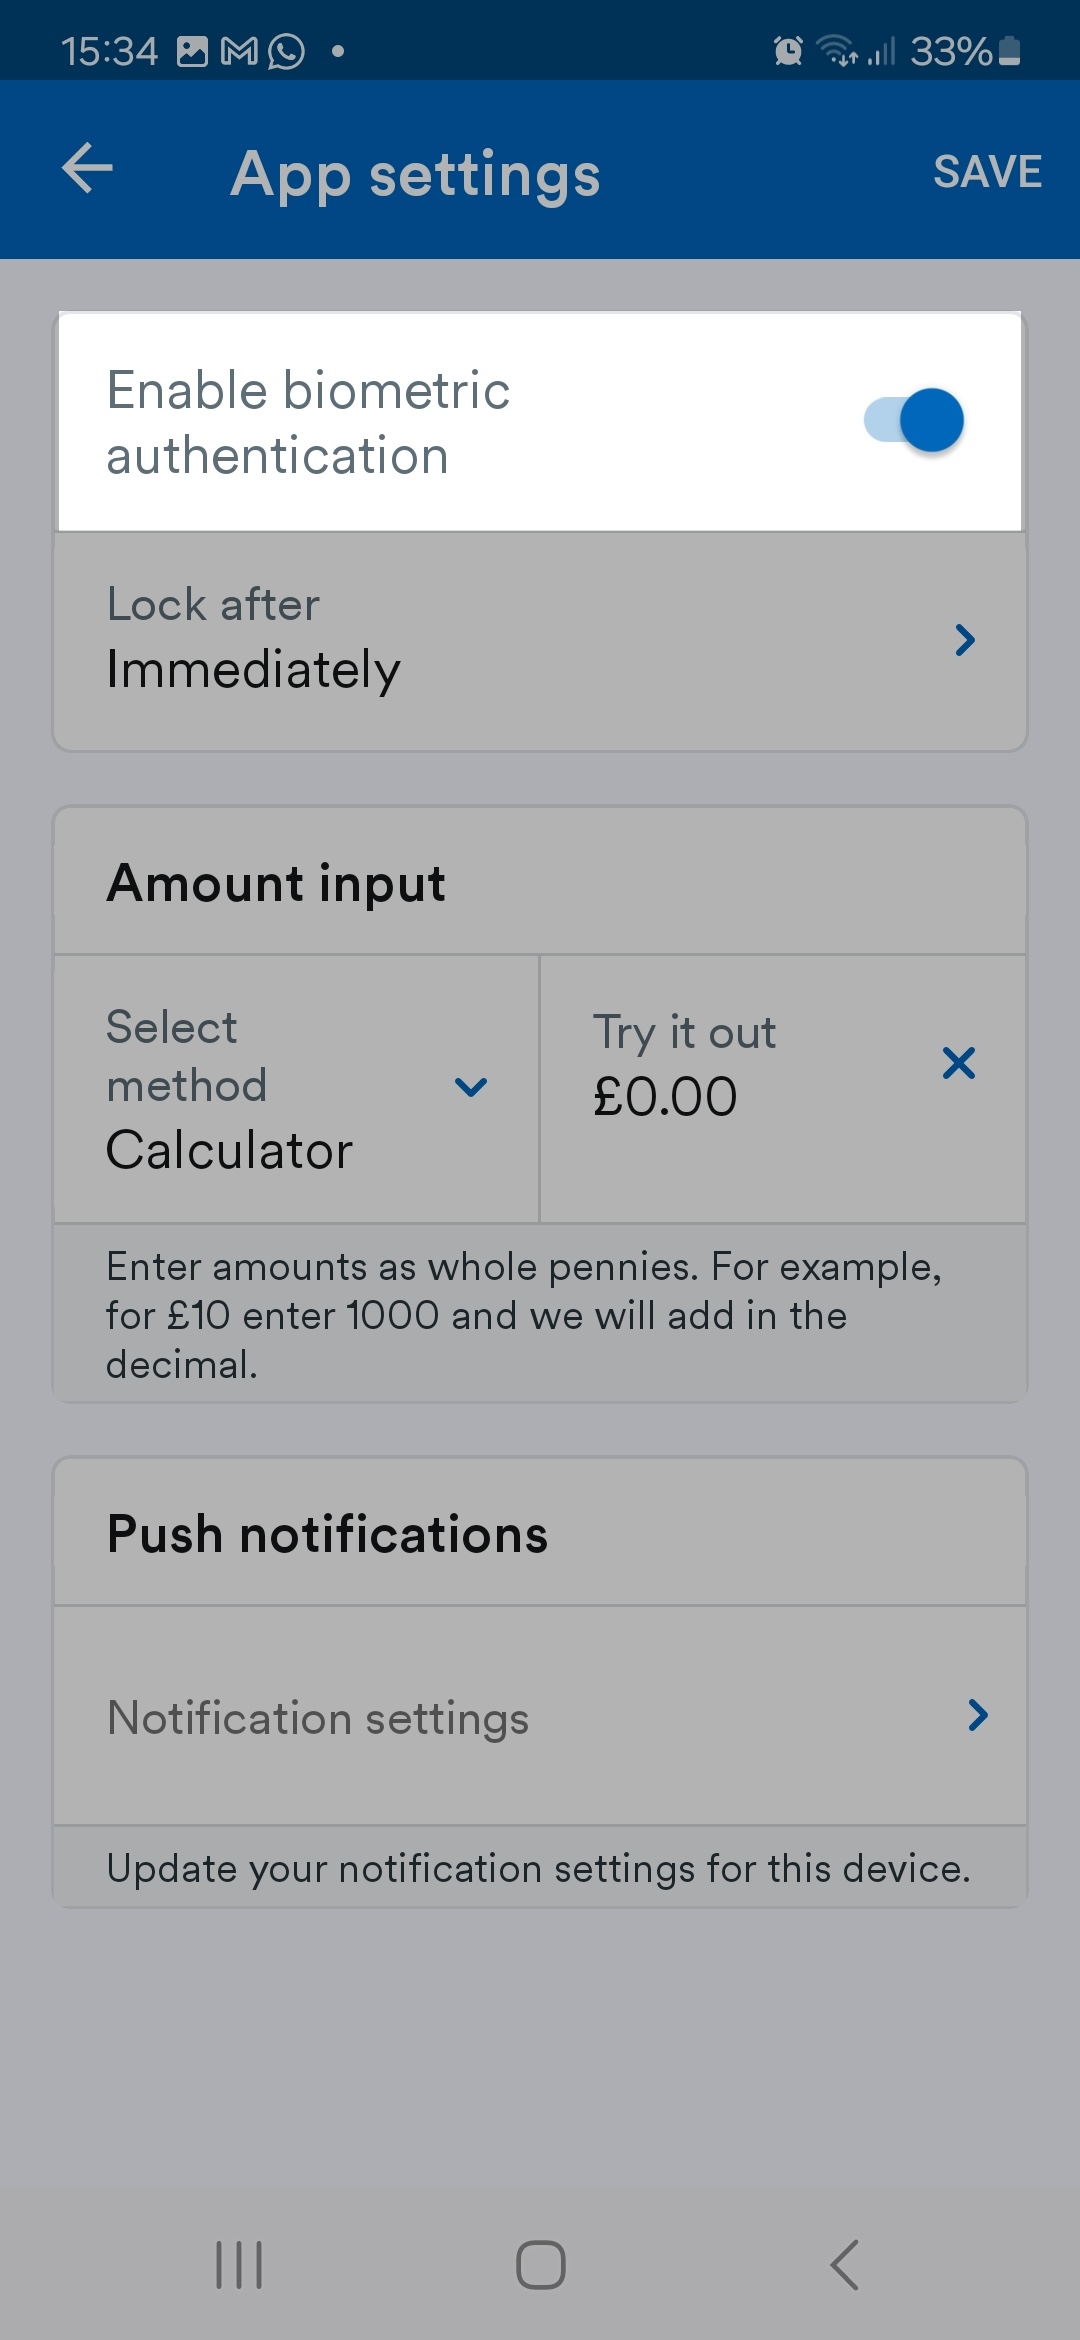1080x2340 pixels.
Task: Tap WhatsApp notification icon in status bar
Action: [x=287, y=50]
